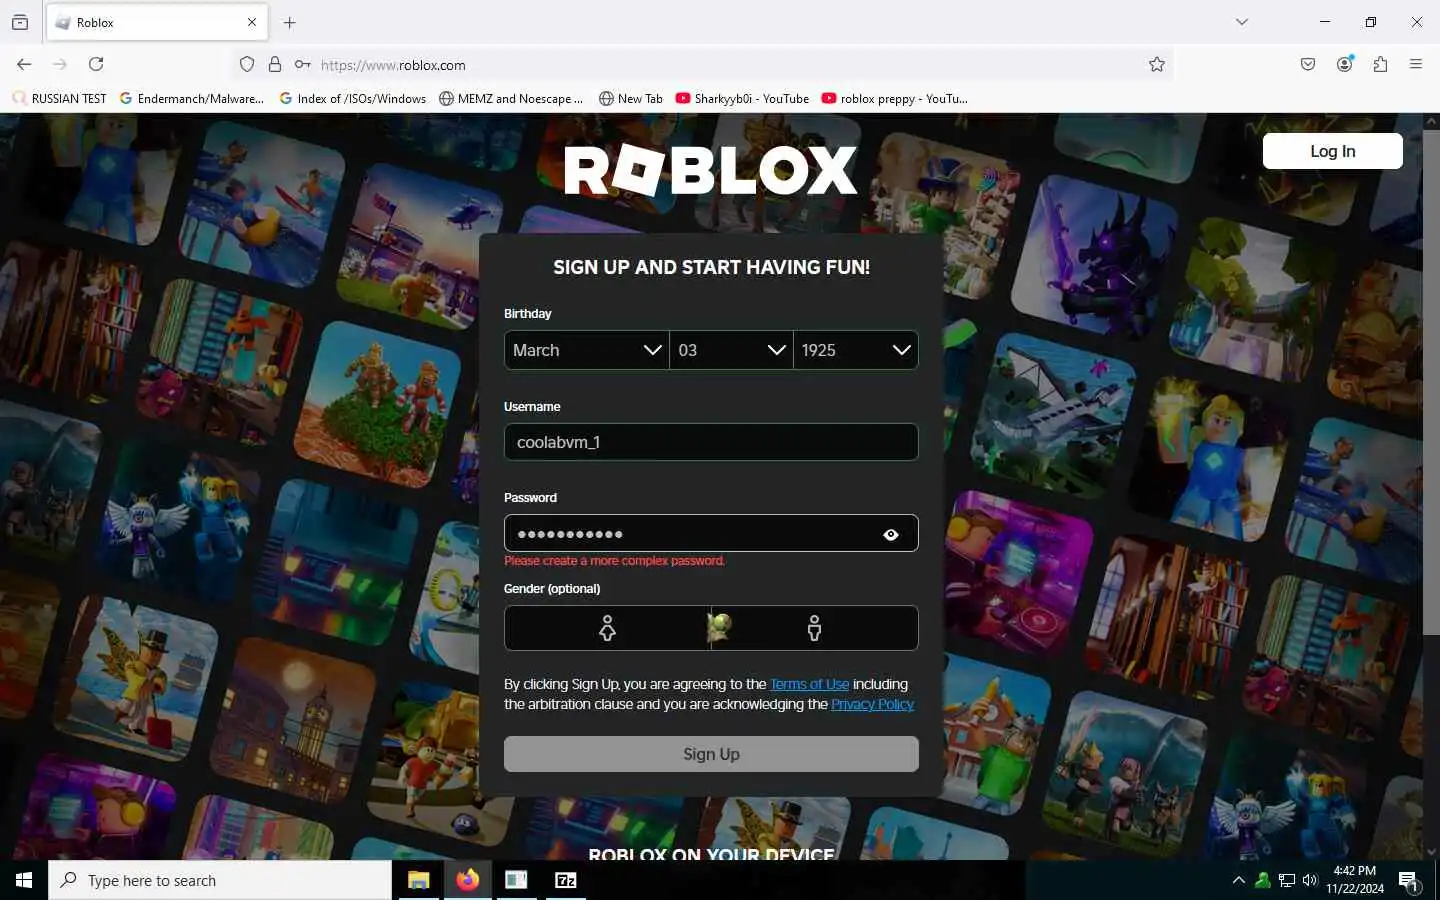Screen dimensions: 1440x900
Task: Click the site padlock icon
Action: pyautogui.click(x=275, y=65)
